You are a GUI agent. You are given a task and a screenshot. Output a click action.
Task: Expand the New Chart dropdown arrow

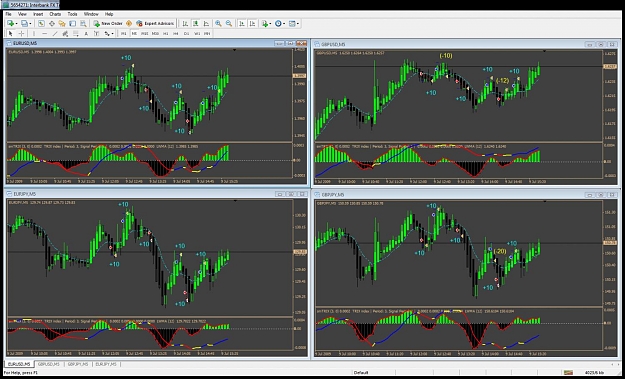click(16, 24)
